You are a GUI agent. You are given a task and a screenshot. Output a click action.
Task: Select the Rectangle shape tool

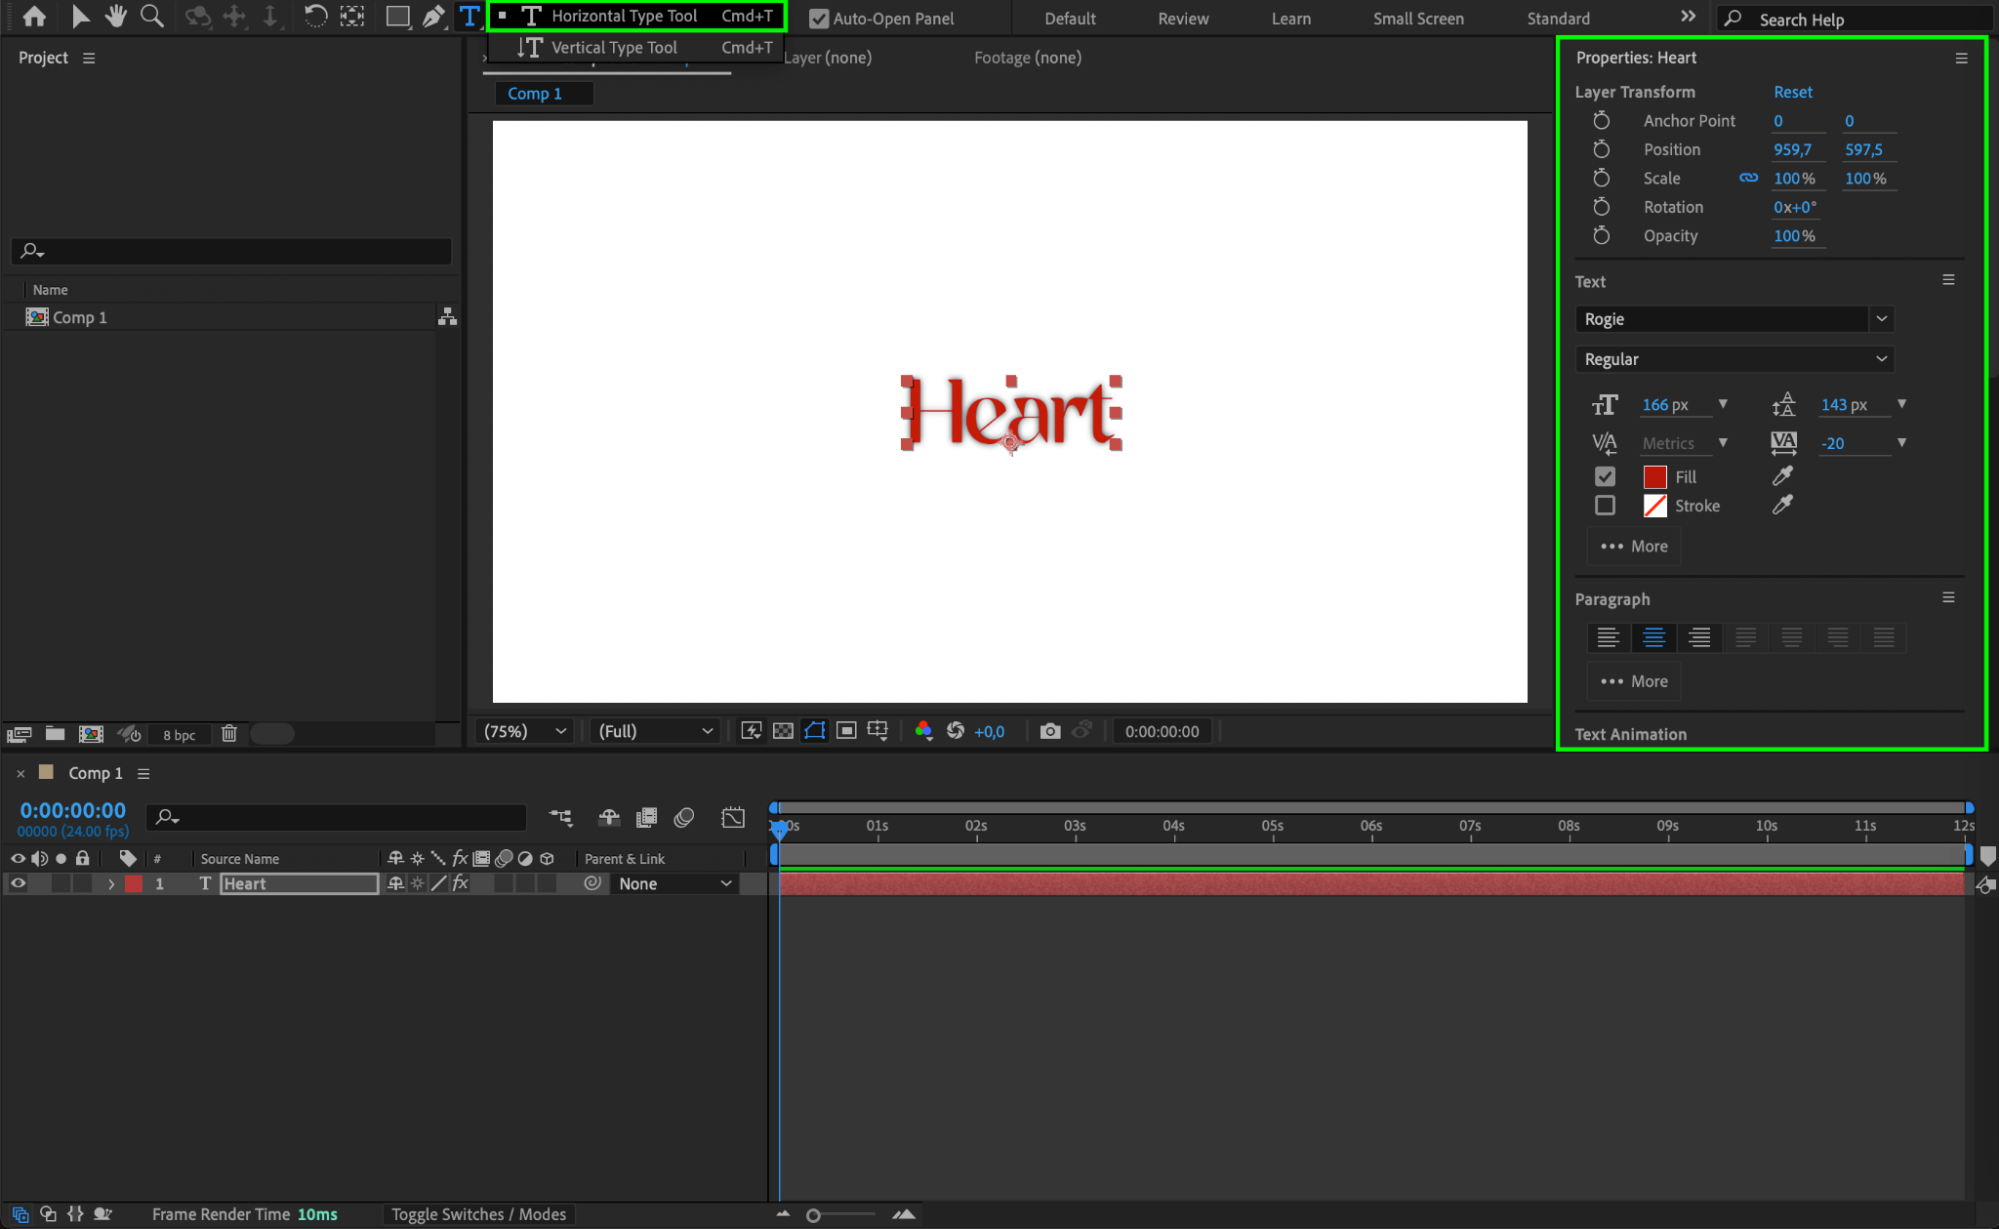click(x=397, y=16)
